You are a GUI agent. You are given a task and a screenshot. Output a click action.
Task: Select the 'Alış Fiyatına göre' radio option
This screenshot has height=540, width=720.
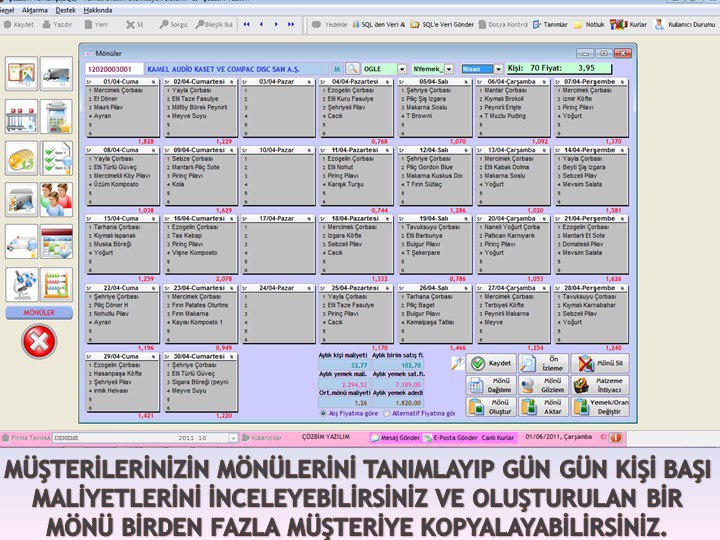(x=325, y=413)
